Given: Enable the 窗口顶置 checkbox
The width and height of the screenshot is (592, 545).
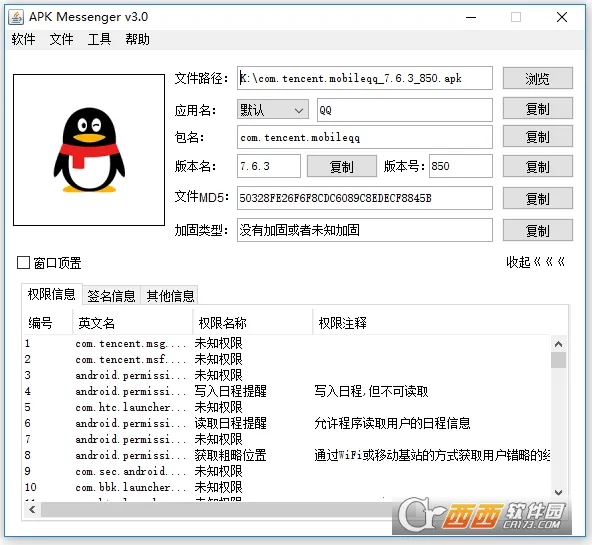Looking at the screenshot, I should pyautogui.click(x=23, y=263).
